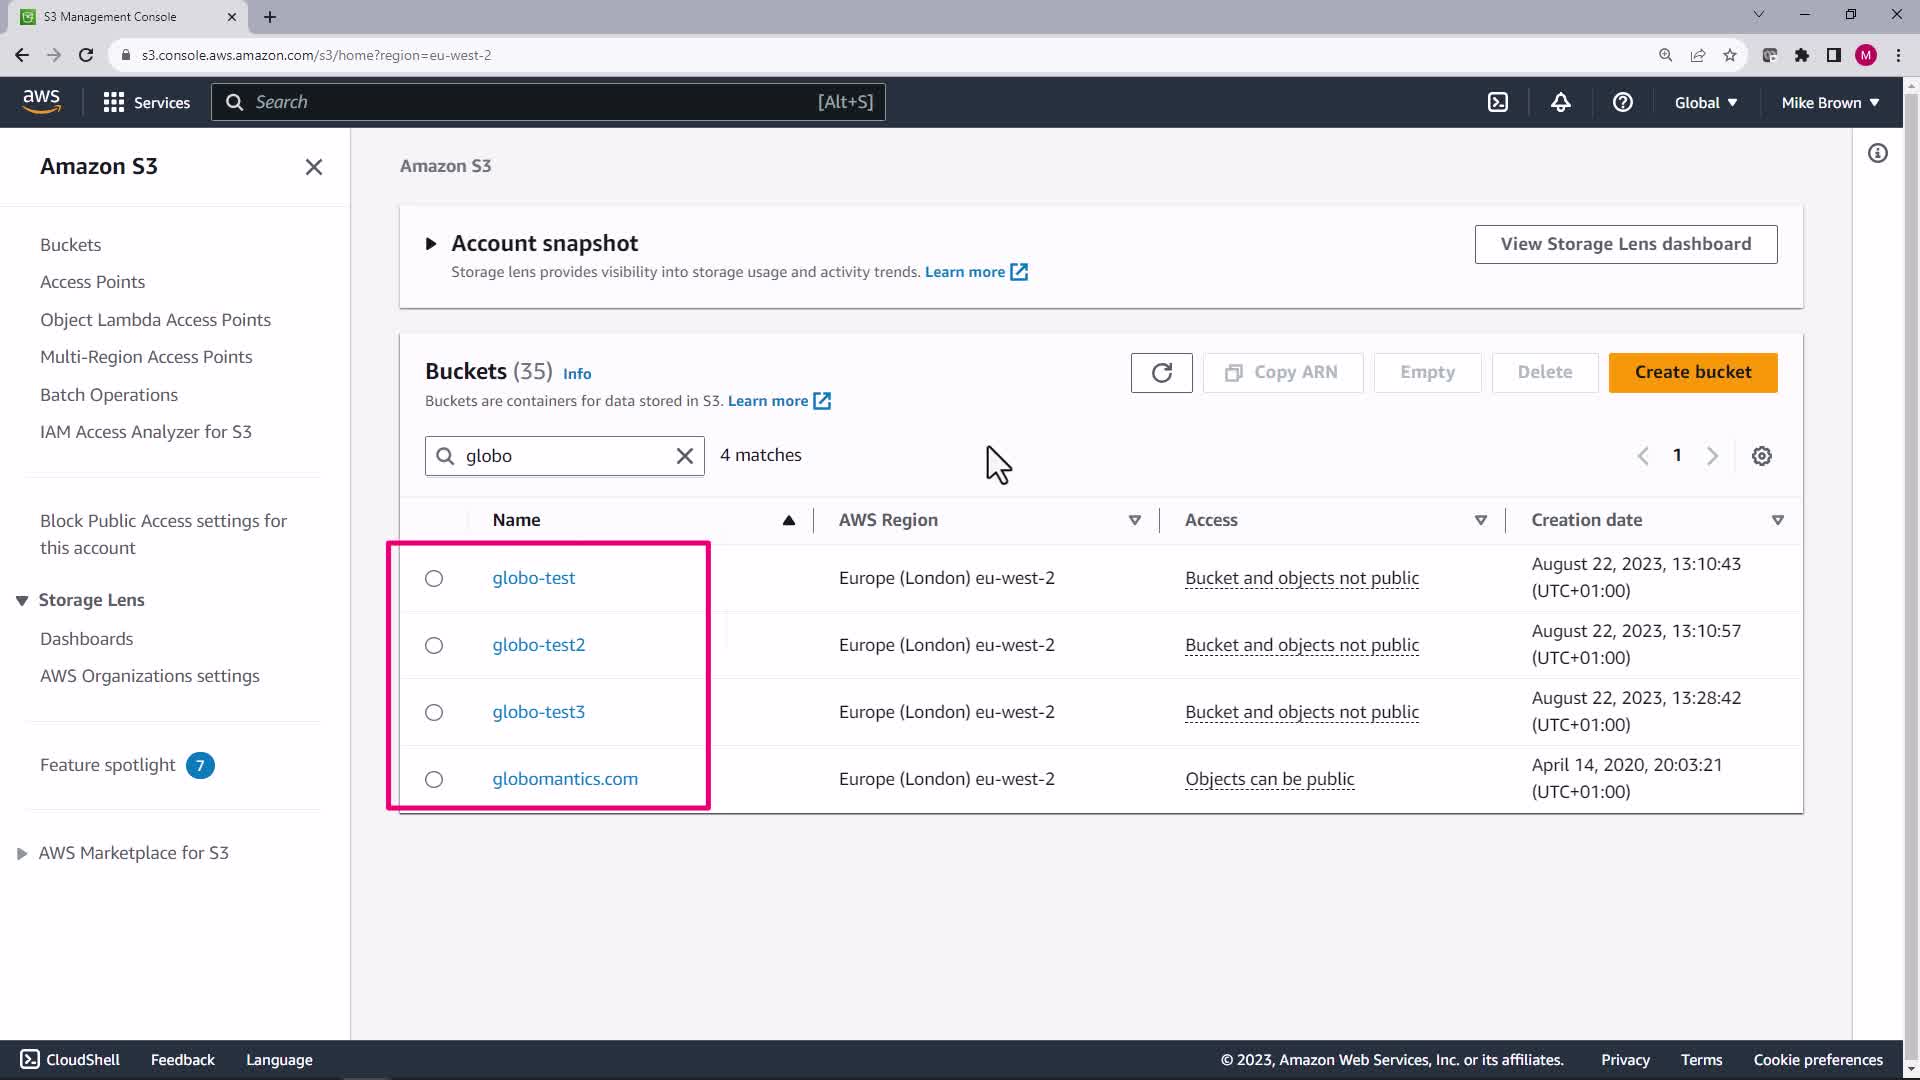
Task: Click the refresh buckets button
Action: pyautogui.click(x=1161, y=372)
